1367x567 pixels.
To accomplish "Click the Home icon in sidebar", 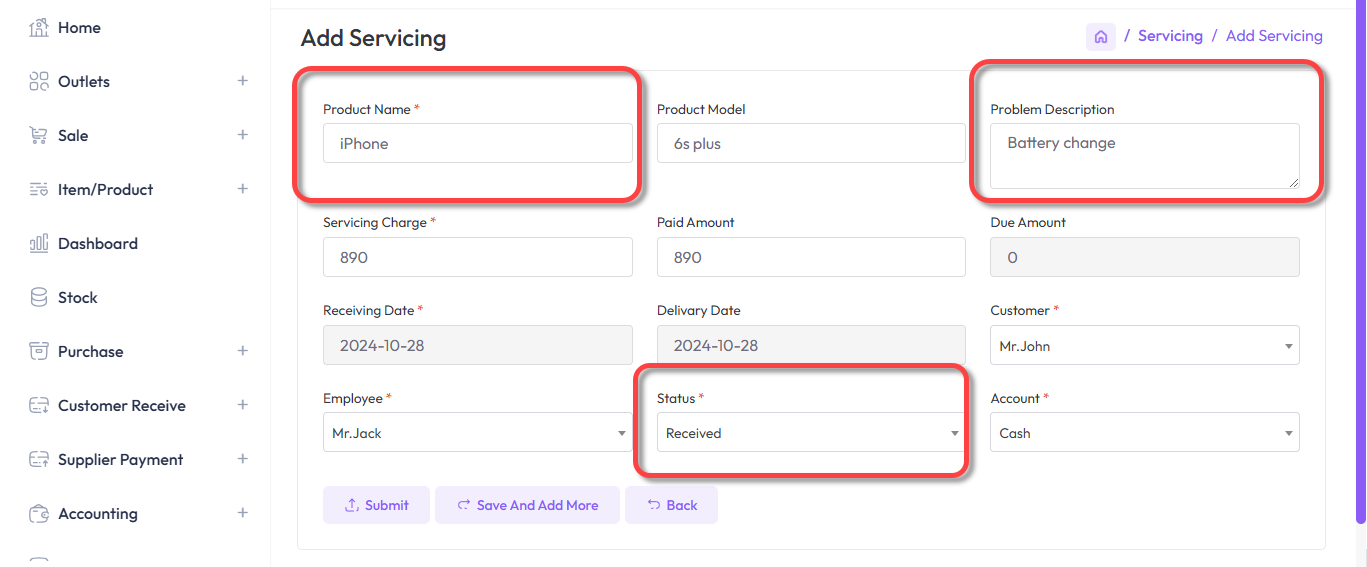I will pyautogui.click(x=39, y=28).
